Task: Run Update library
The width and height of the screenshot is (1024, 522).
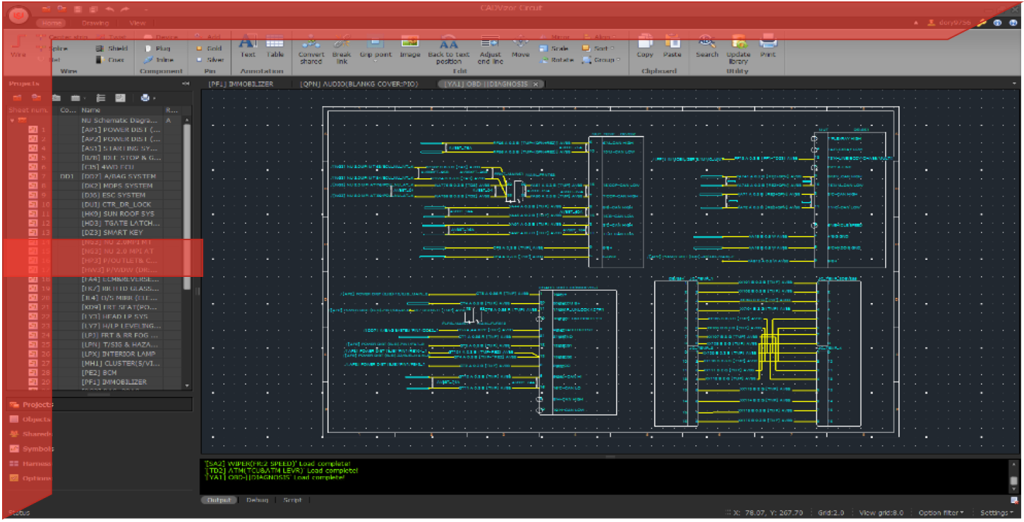Action: coord(739,49)
